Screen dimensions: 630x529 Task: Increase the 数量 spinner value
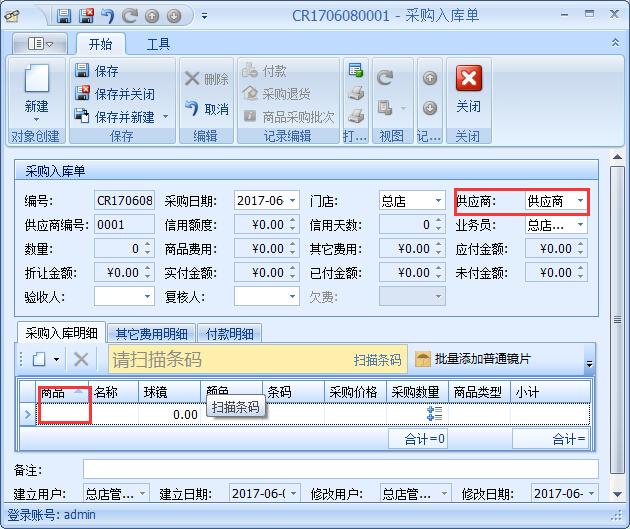coord(148,244)
